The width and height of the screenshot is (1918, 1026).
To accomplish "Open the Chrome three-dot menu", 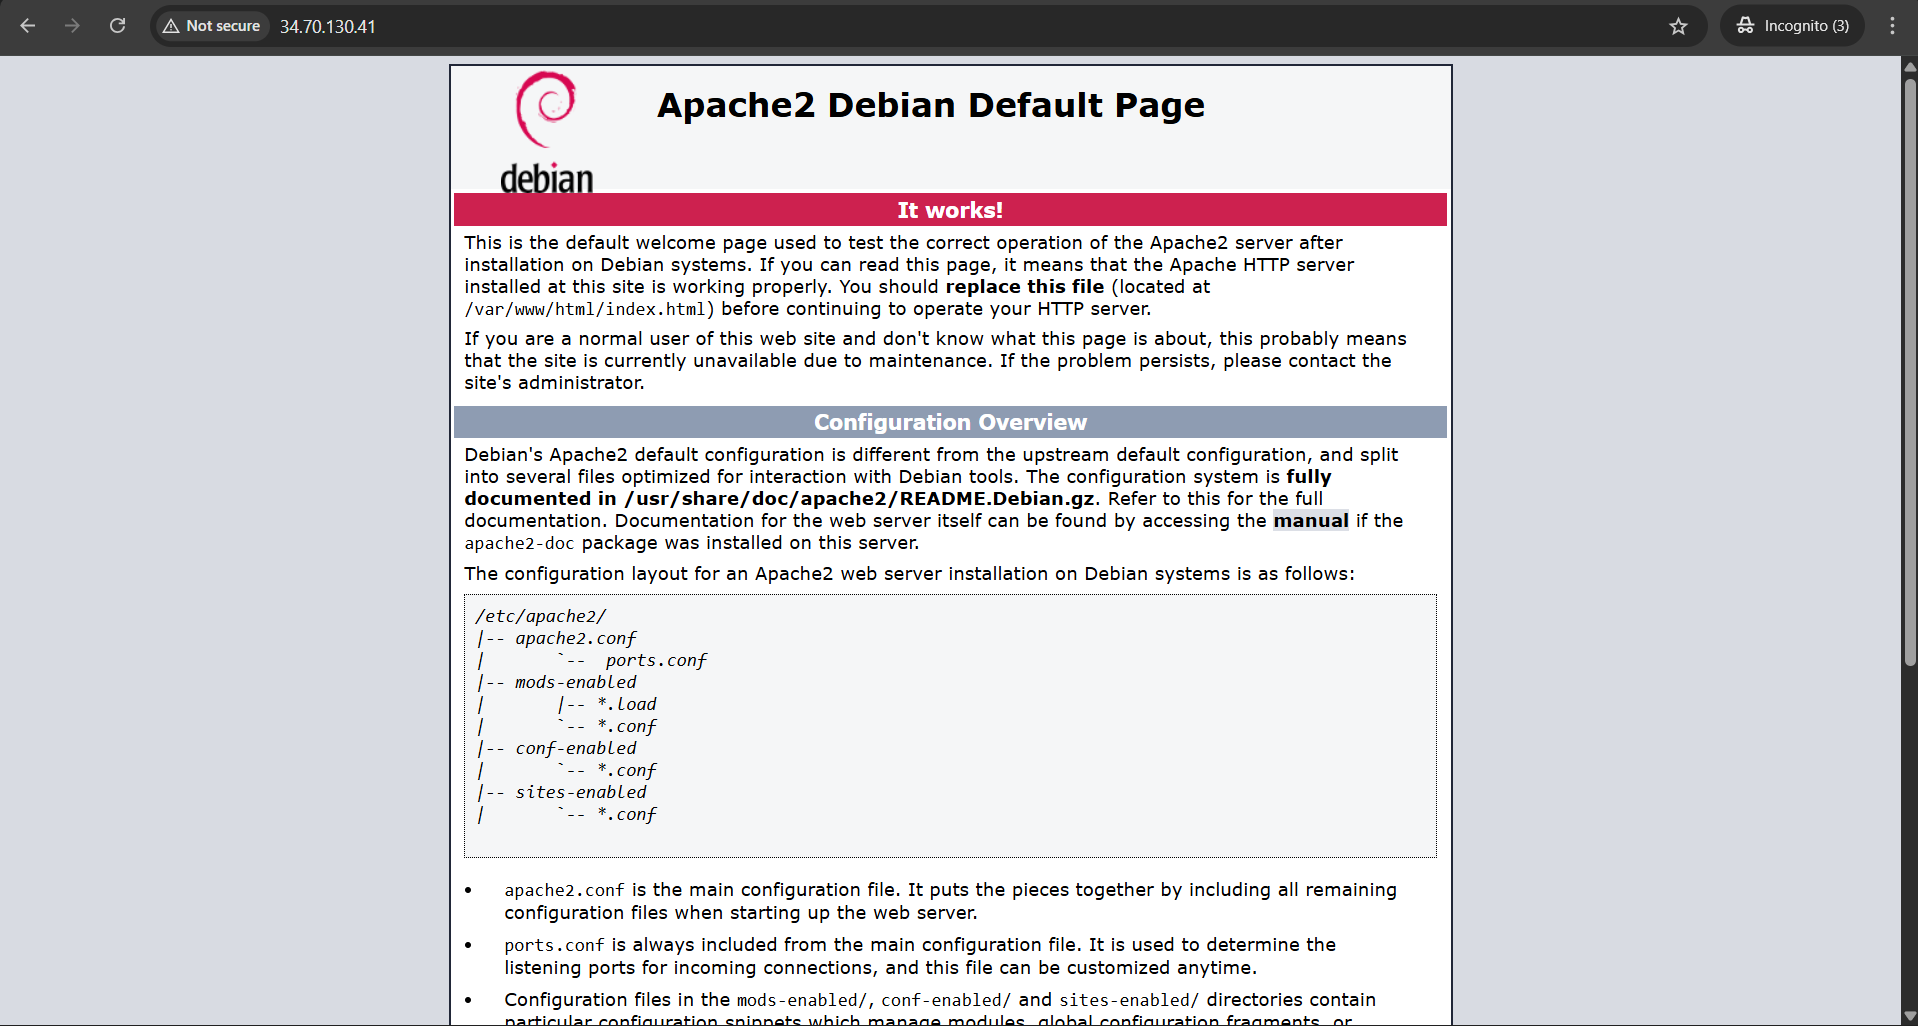I will pyautogui.click(x=1892, y=26).
